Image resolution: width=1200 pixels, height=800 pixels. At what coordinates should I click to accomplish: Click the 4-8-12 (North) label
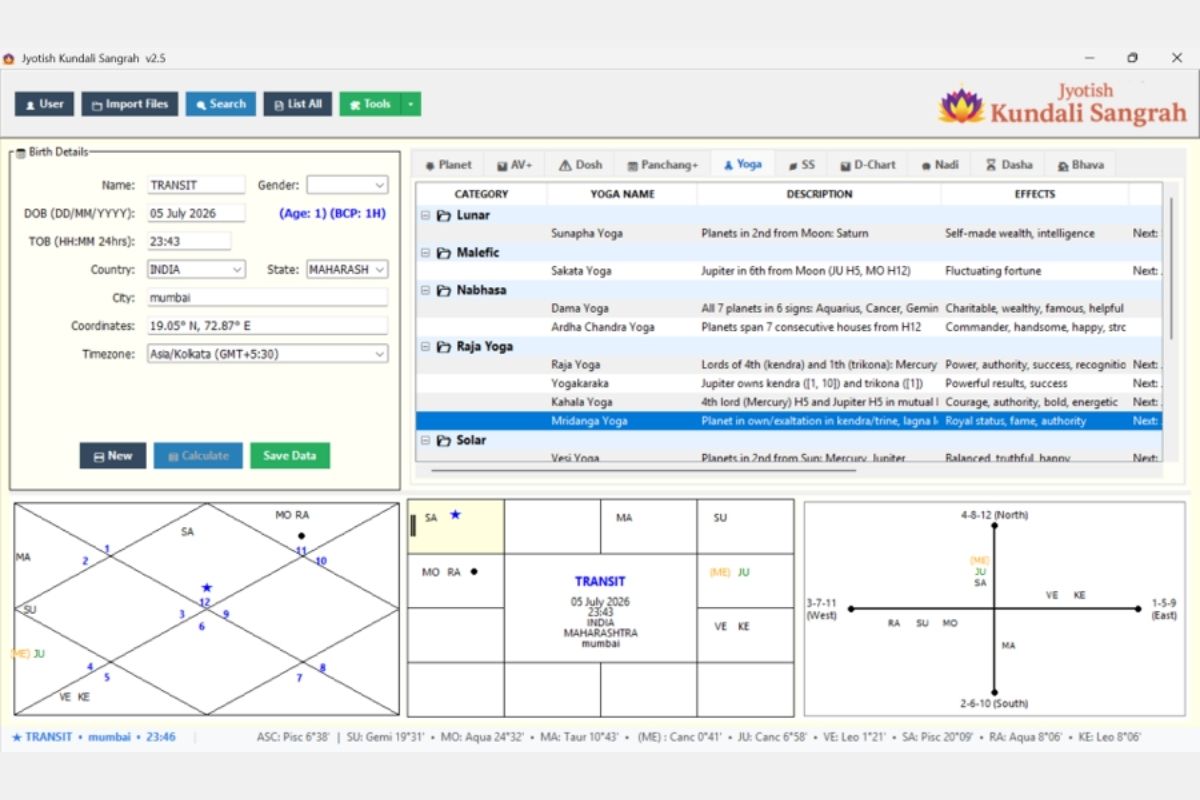994,515
